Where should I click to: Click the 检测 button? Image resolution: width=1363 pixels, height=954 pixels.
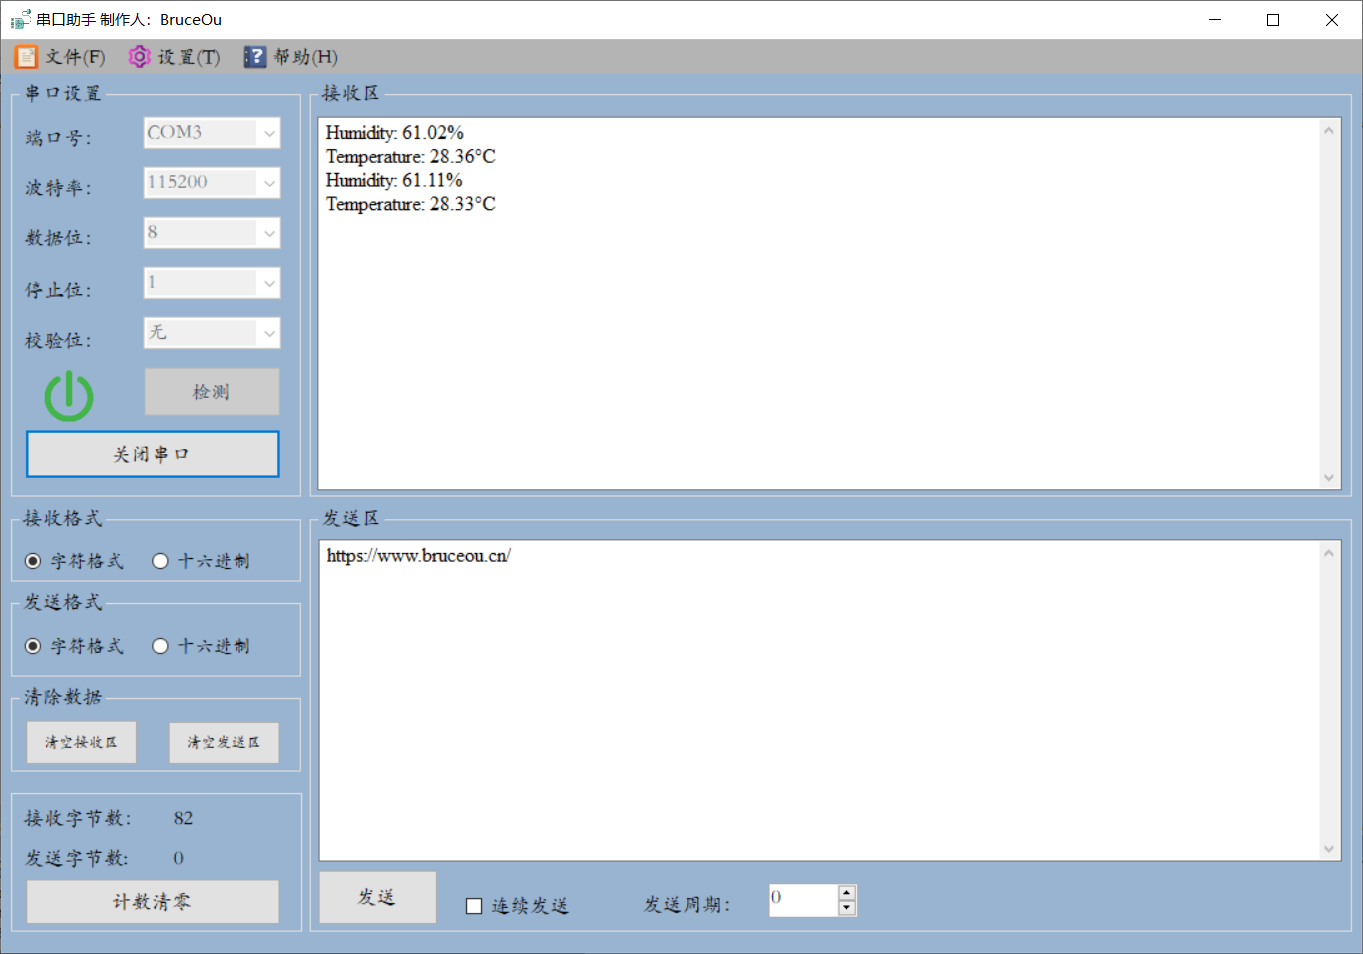coord(212,392)
